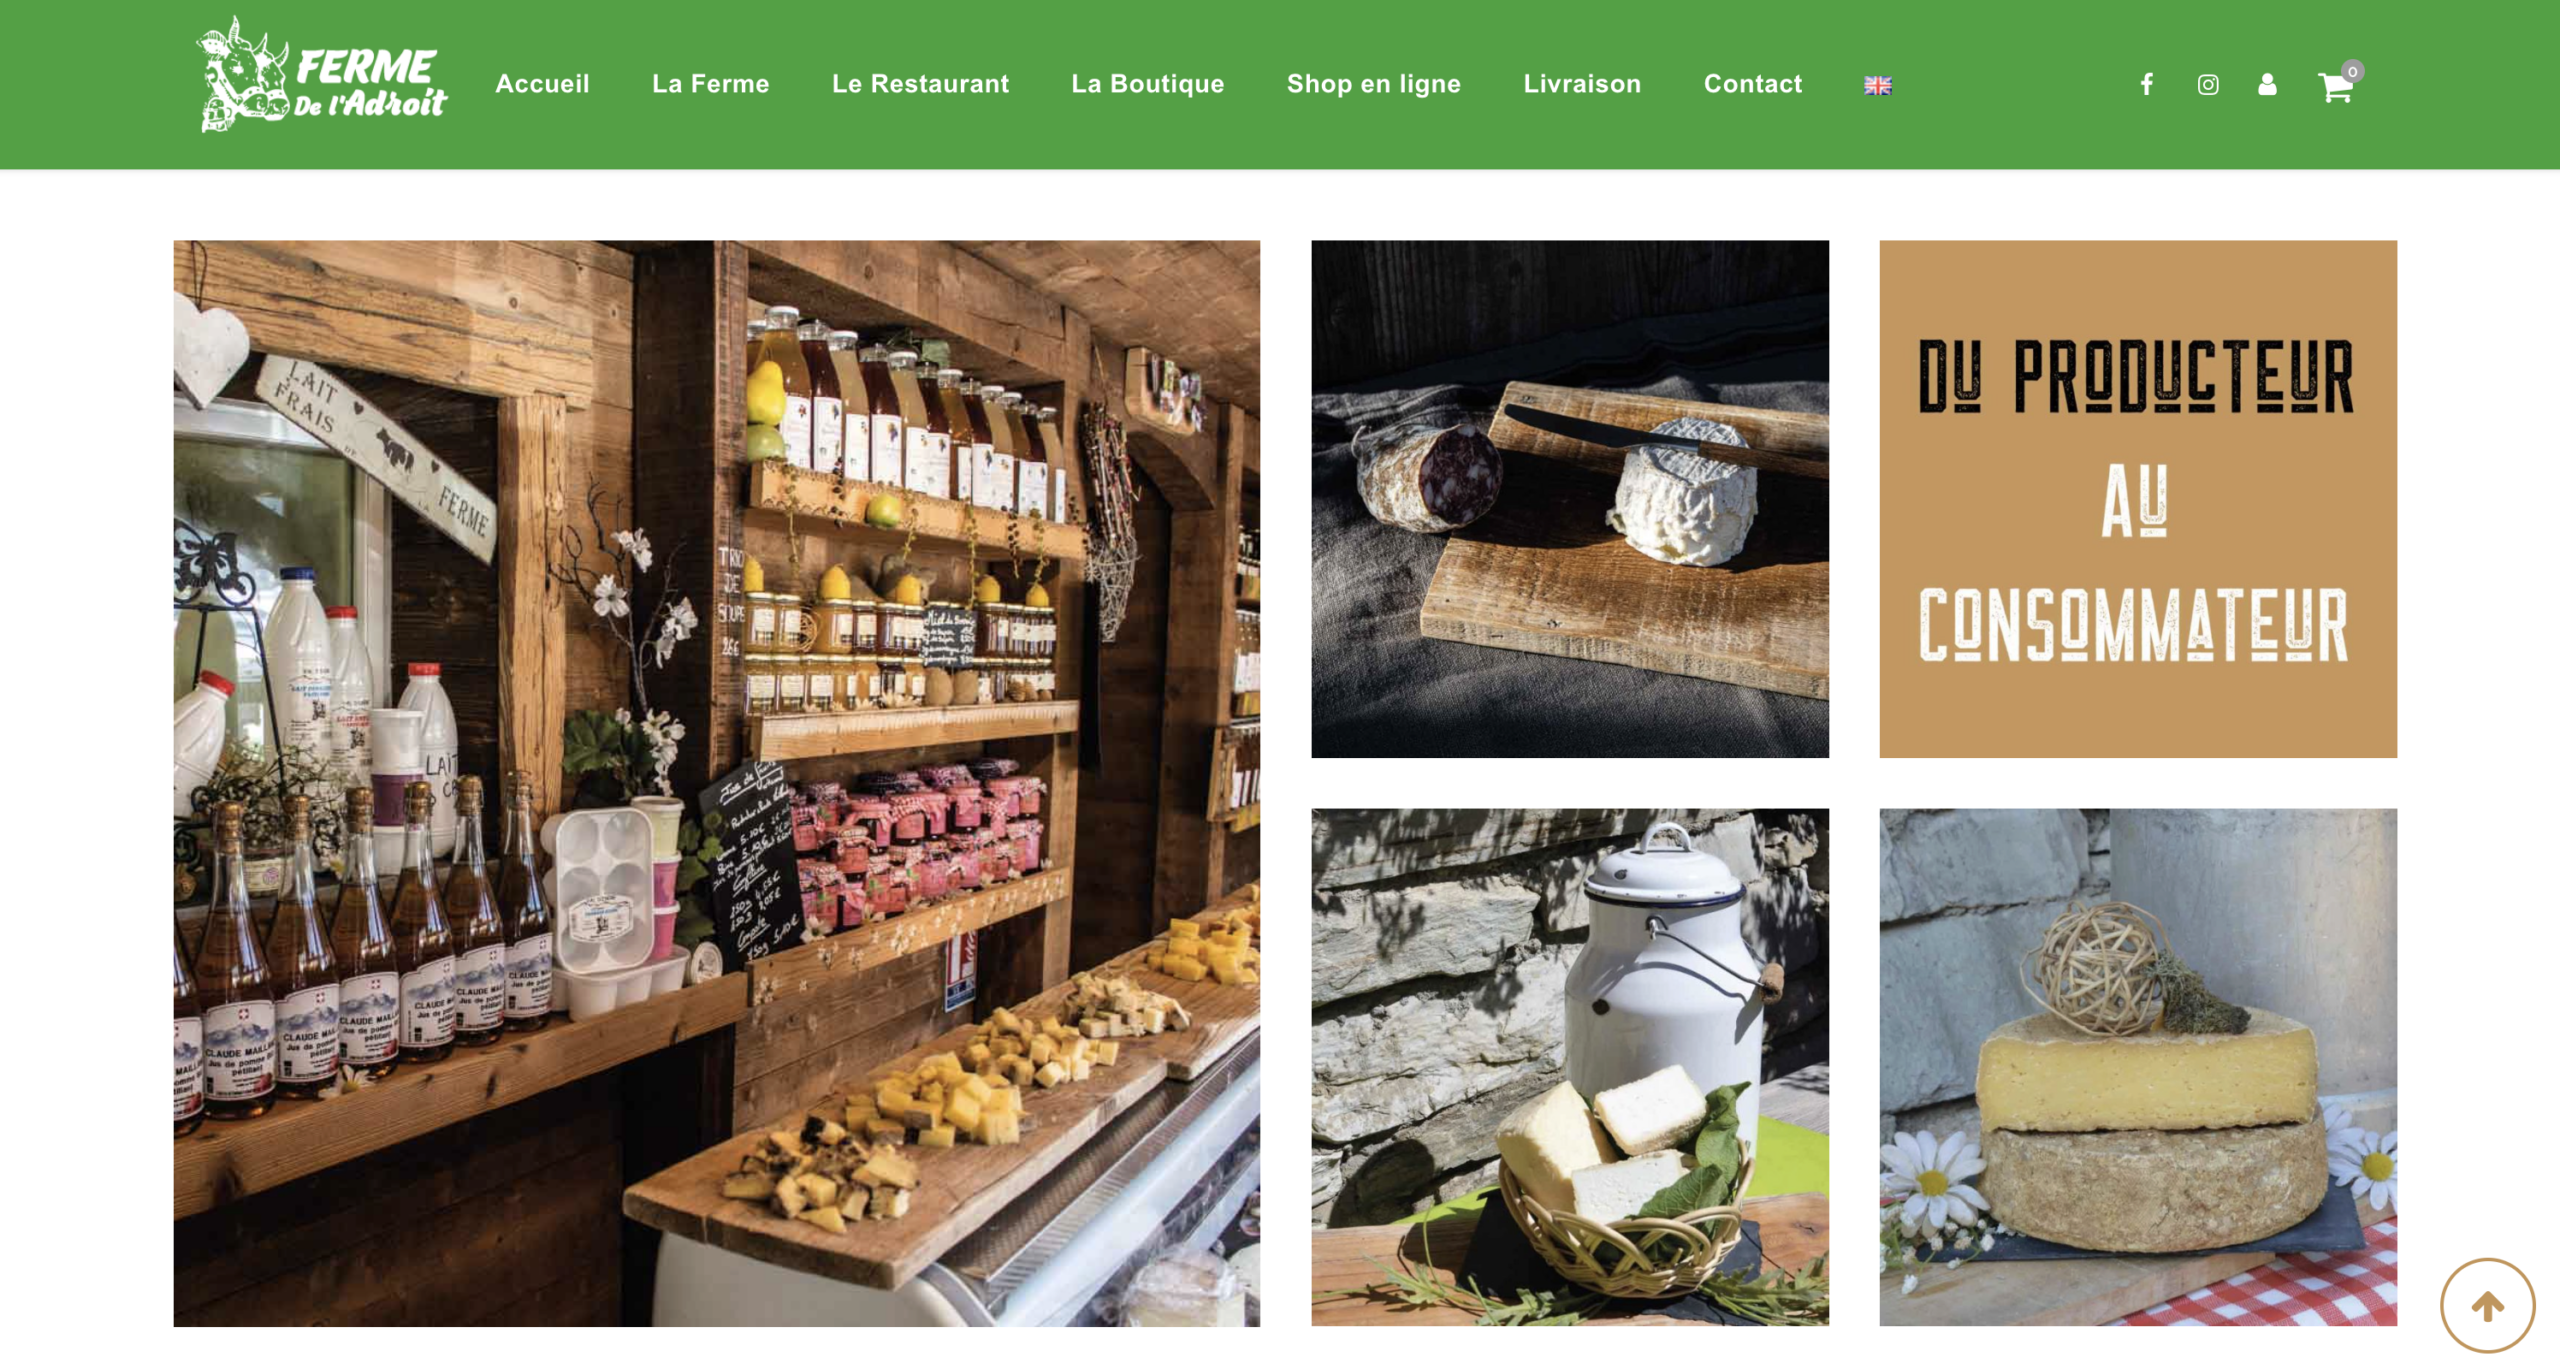Viewport: 2560px width, 1357px height.
Task: Open the La Ferme menu item
Action: (710, 84)
